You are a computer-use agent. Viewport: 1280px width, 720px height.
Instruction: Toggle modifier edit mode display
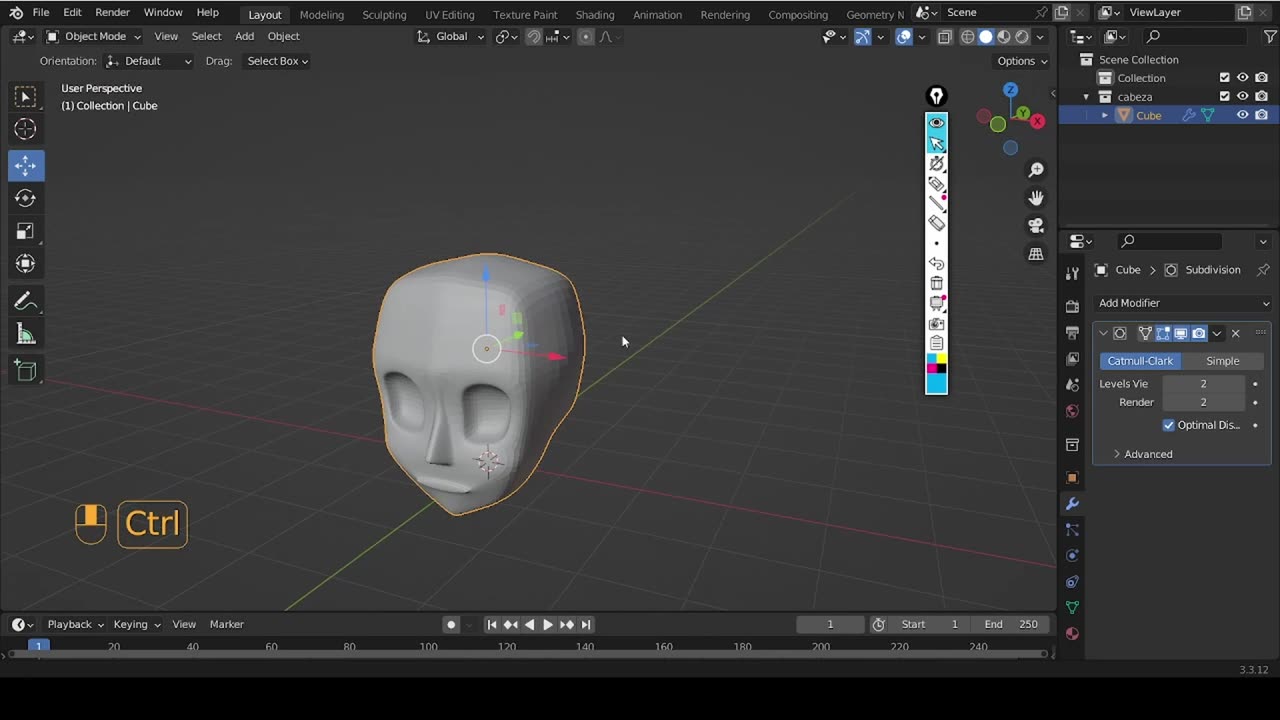click(x=1163, y=333)
